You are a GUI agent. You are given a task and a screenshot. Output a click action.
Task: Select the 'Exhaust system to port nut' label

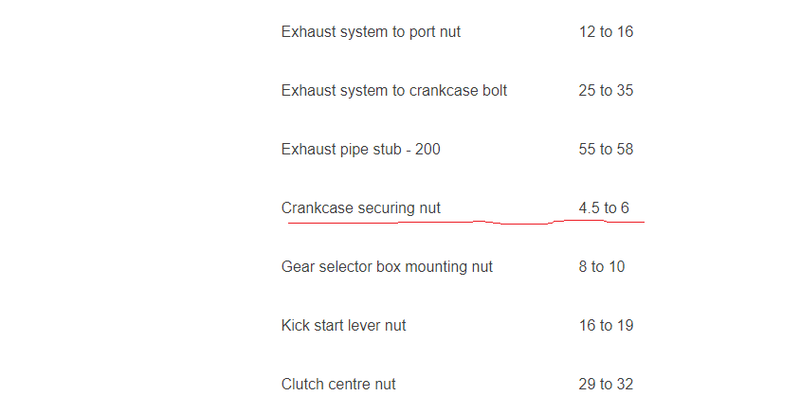click(x=371, y=32)
